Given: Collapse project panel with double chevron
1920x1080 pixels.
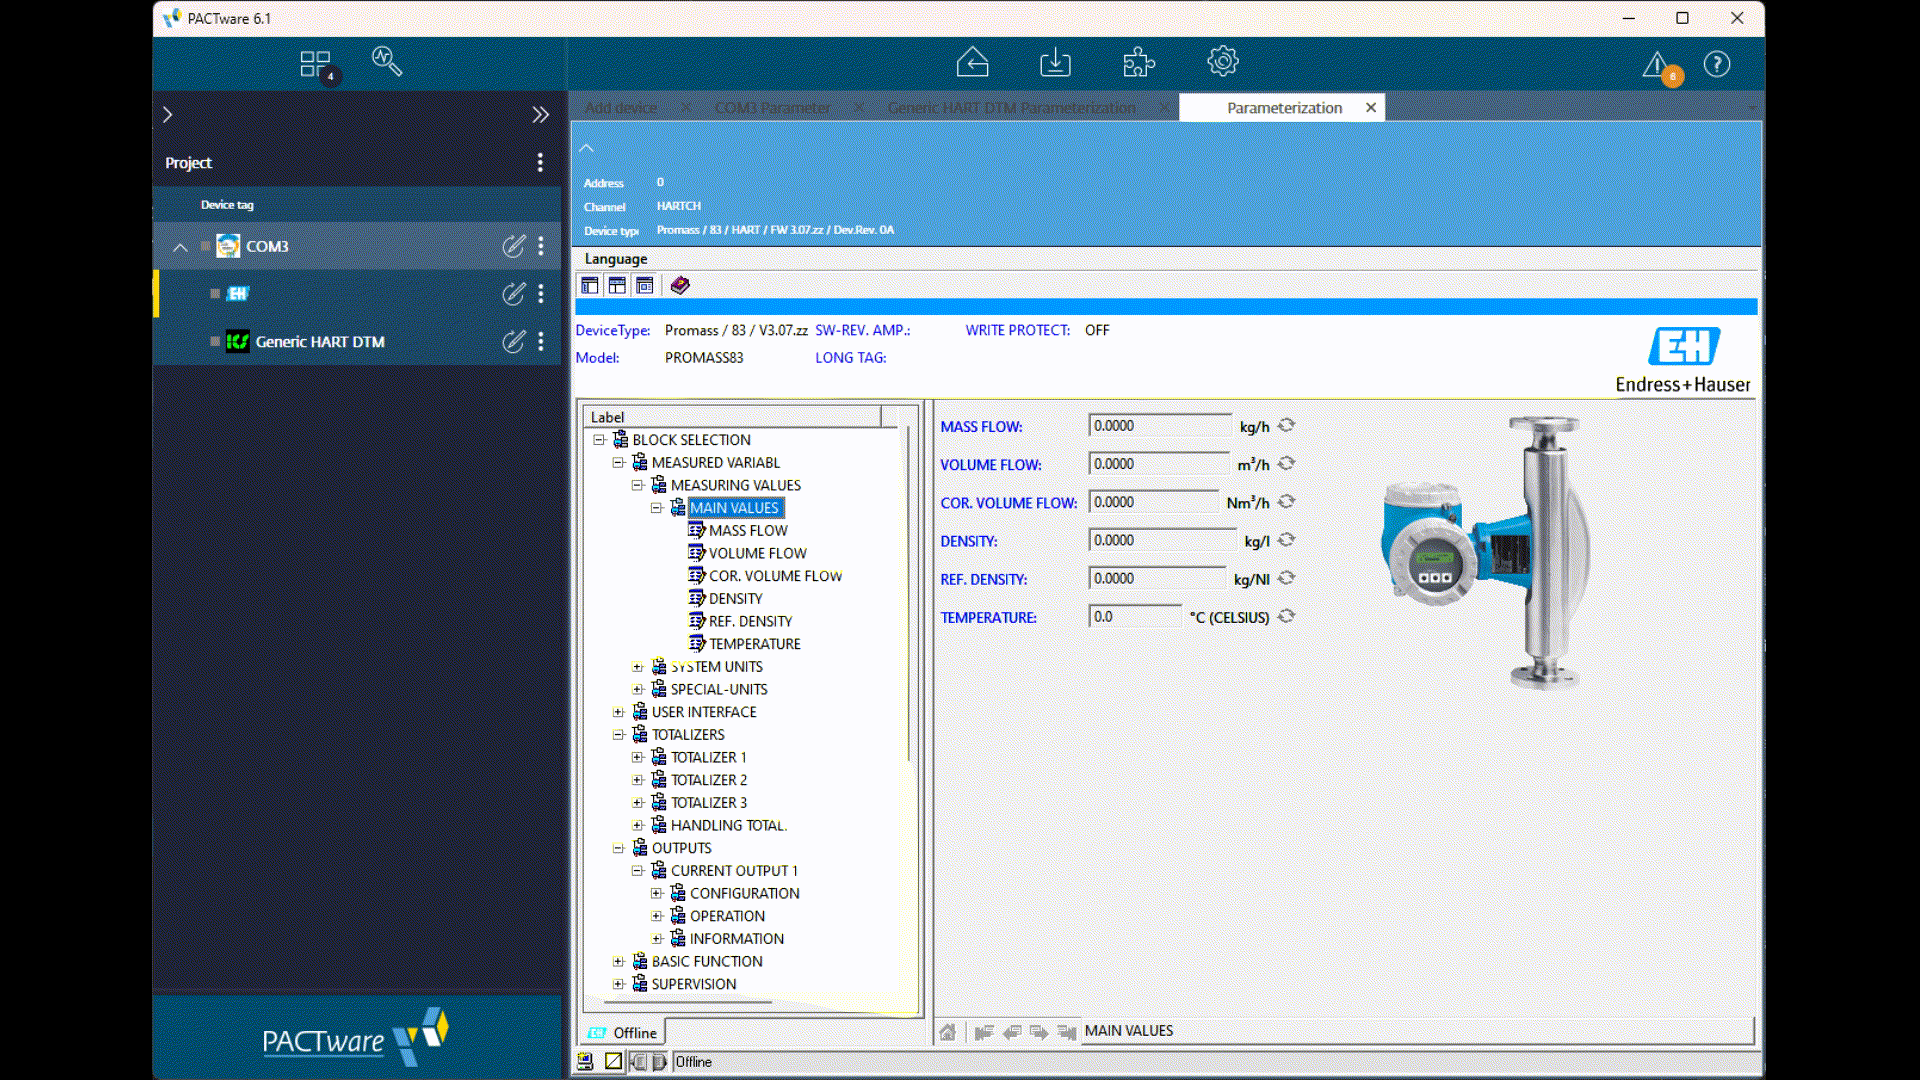Looking at the screenshot, I should [540, 115].
